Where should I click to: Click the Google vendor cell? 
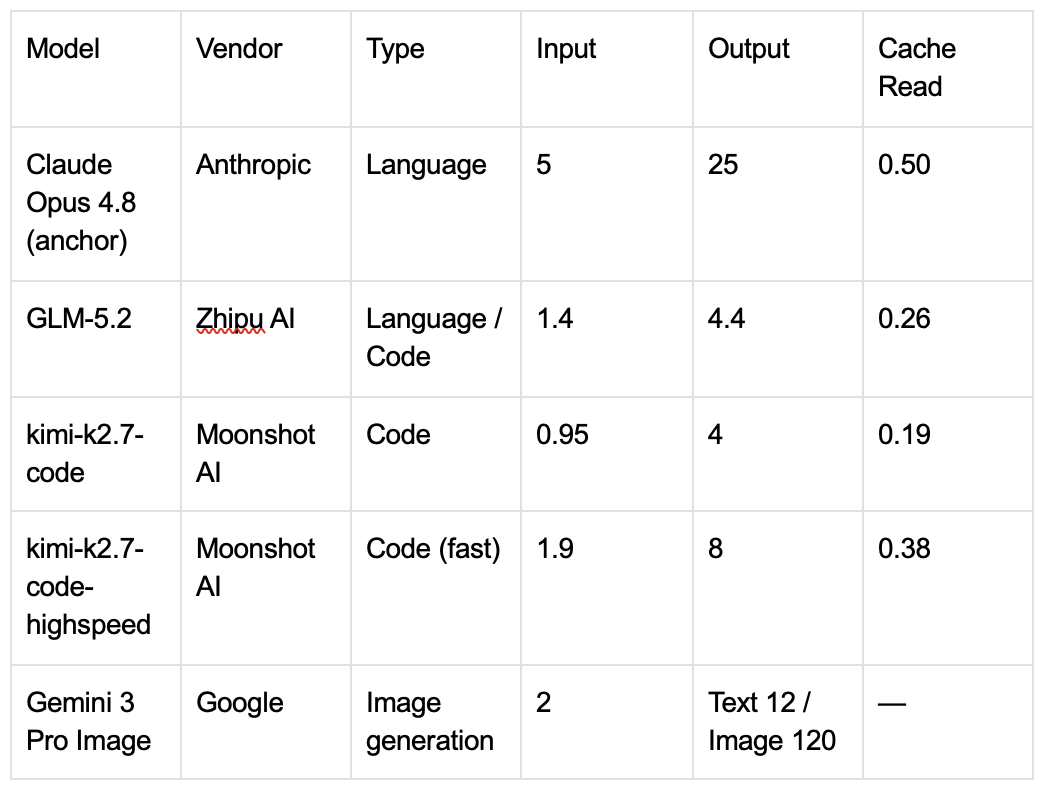coord(266,722)
